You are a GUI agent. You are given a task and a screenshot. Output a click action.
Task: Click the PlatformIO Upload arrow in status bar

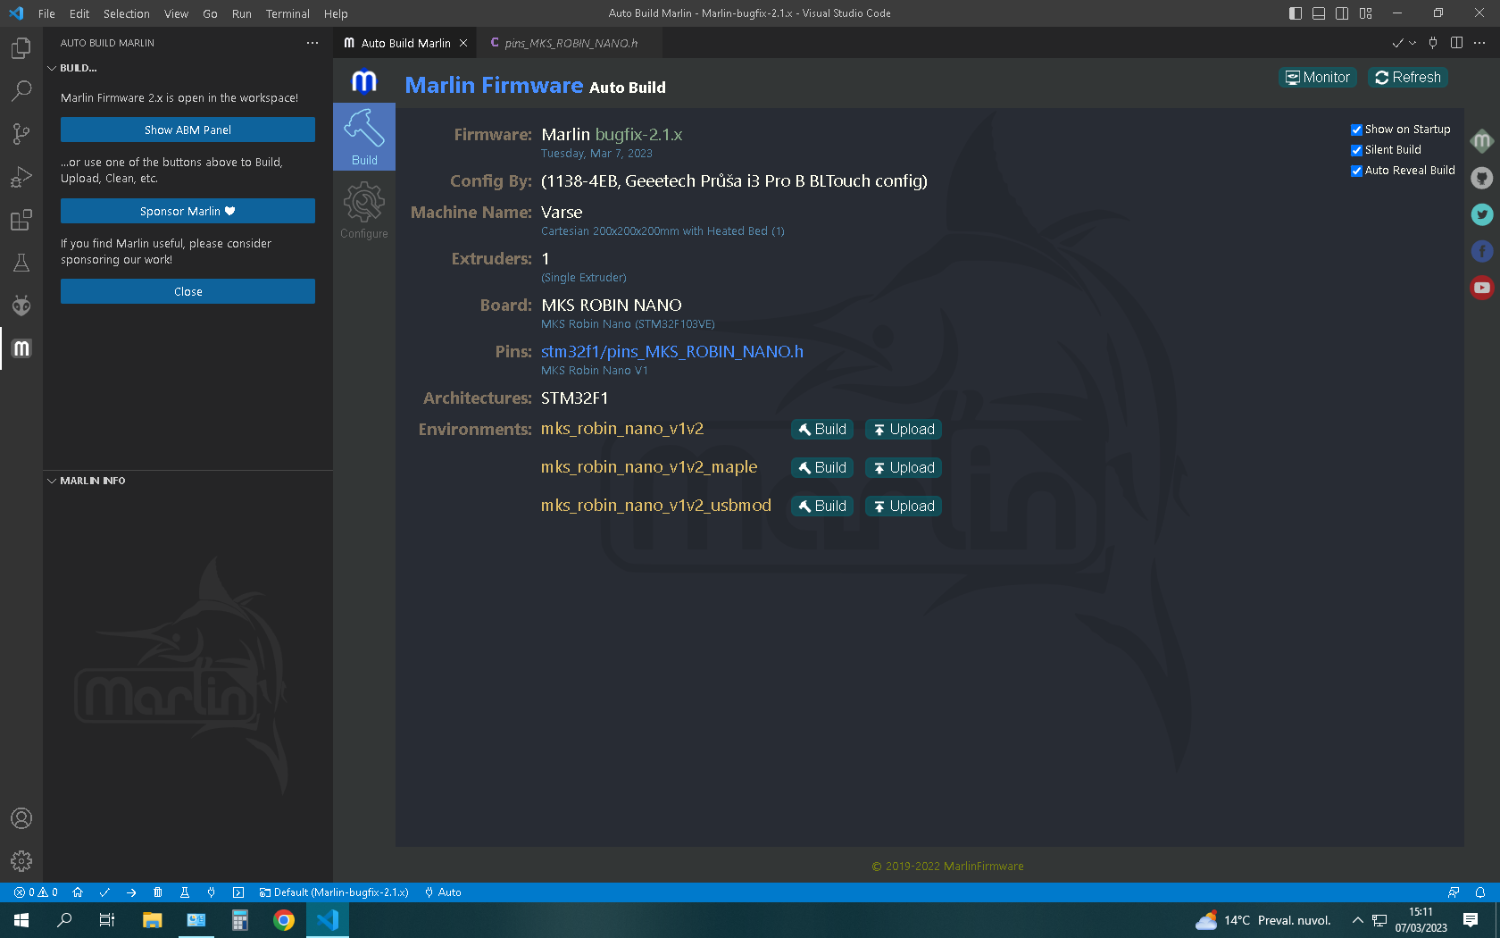click(131, 892)
